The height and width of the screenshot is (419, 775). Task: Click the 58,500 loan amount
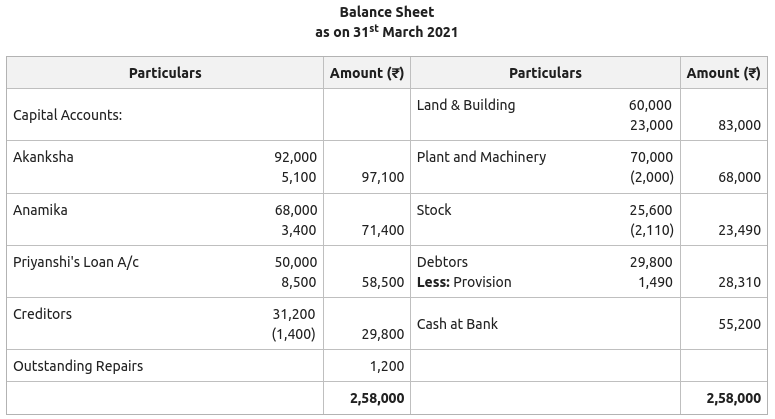pyautogui.click(x=381, y=282)
